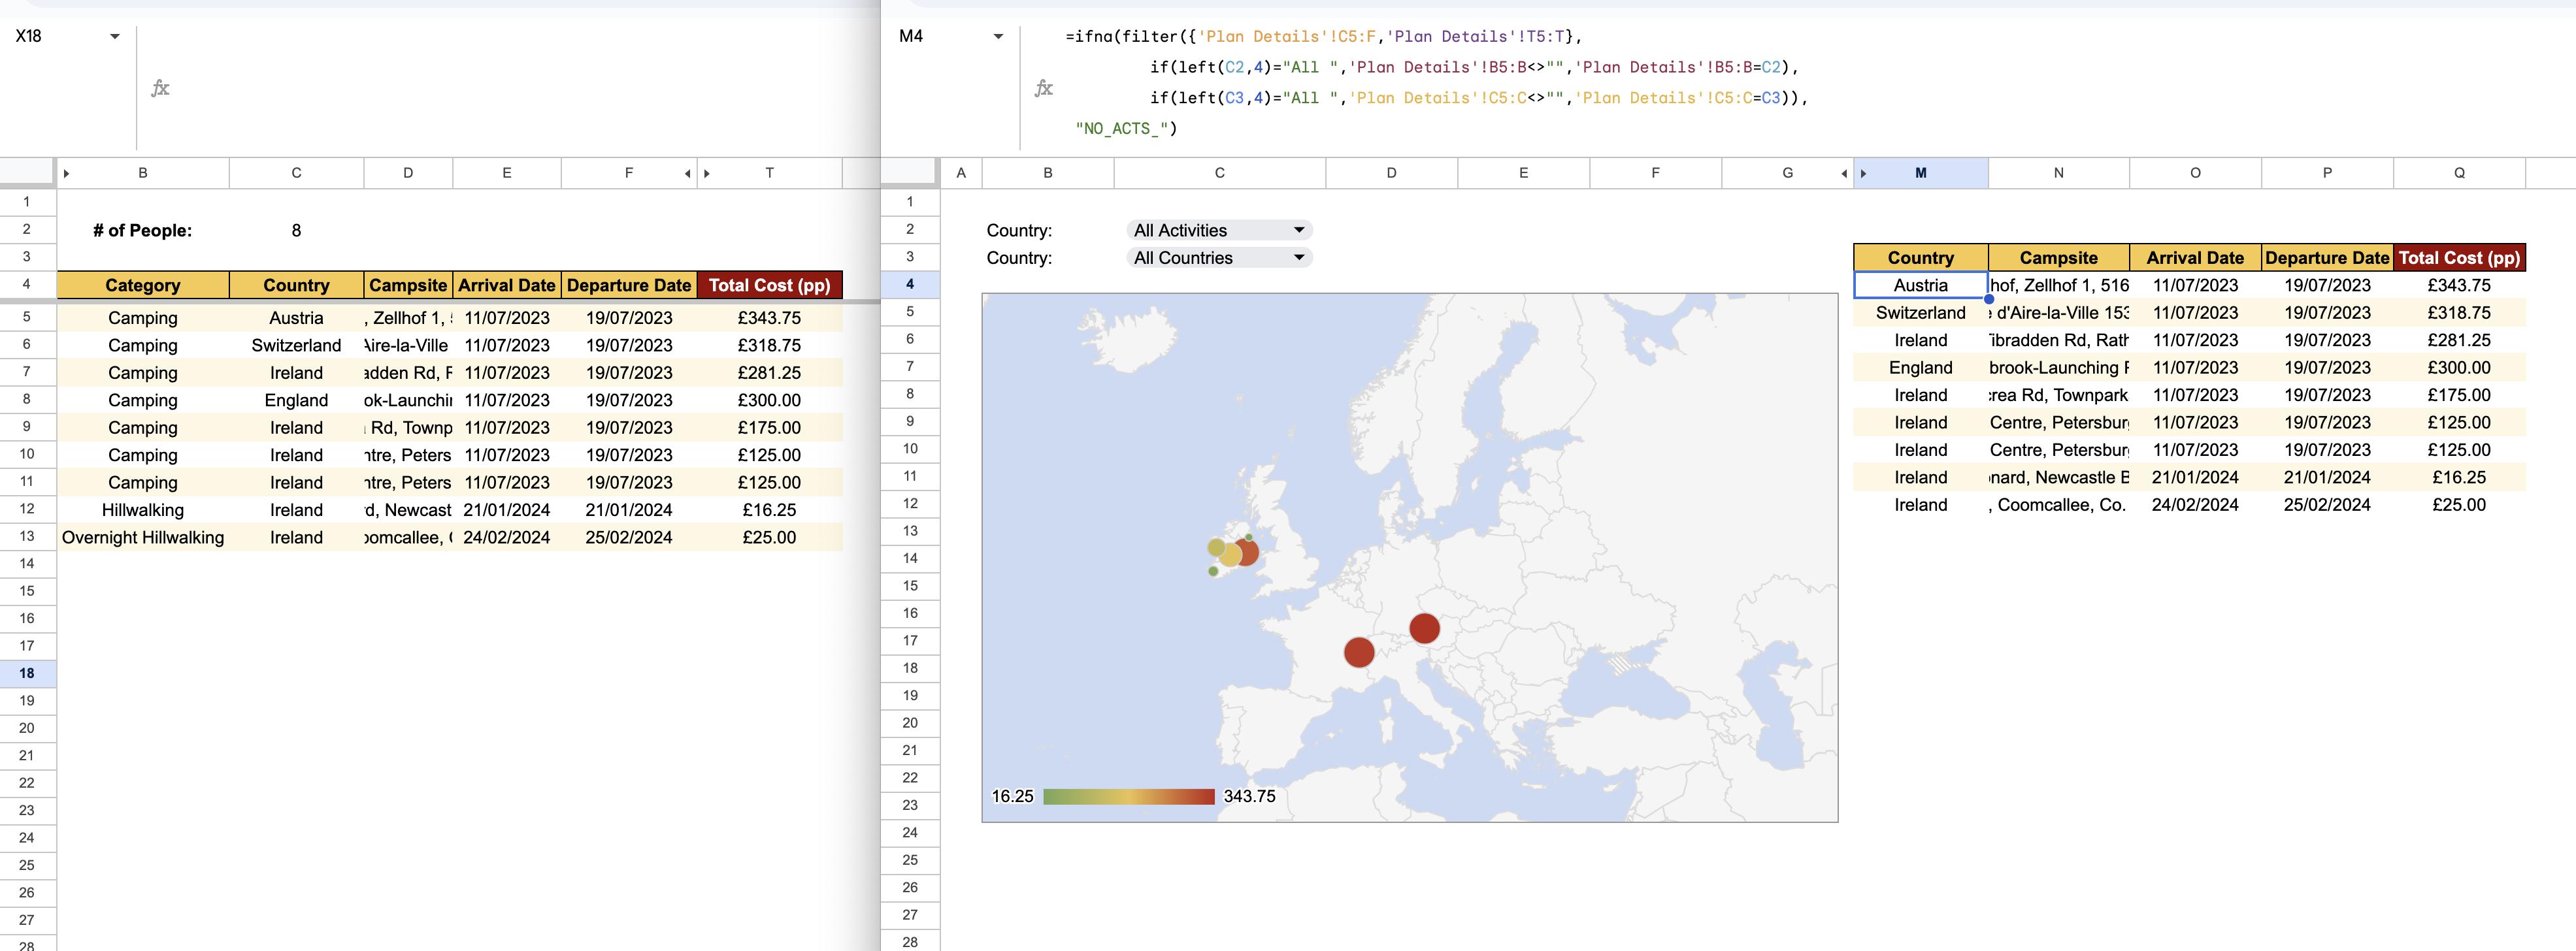Click the Austria bubble on the map
The width and height of the screenshot is (2576, 951).
tap(1424, 628)
